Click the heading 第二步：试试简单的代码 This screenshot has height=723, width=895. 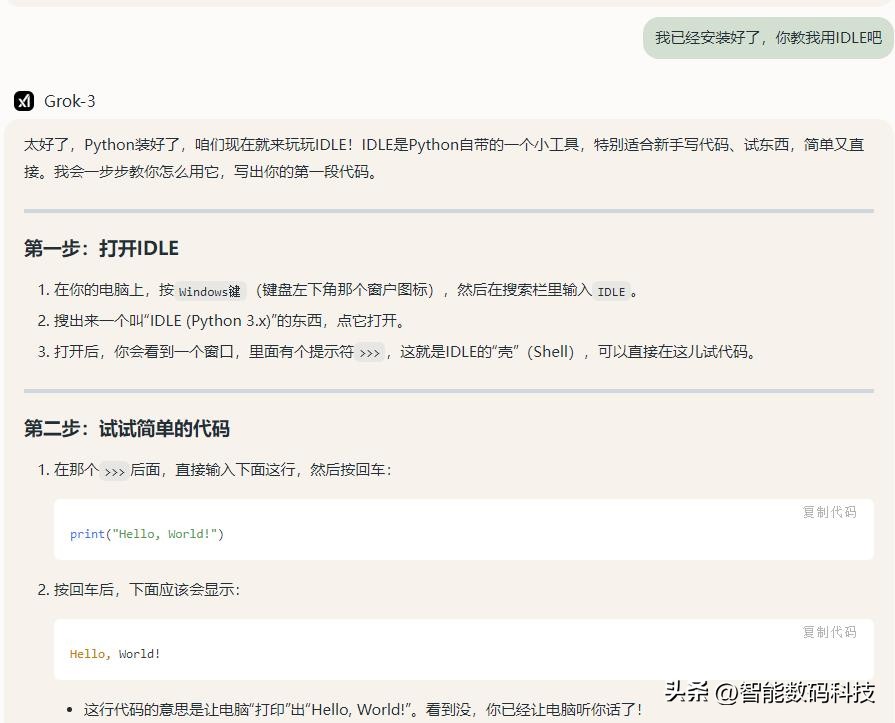(127, 429)
